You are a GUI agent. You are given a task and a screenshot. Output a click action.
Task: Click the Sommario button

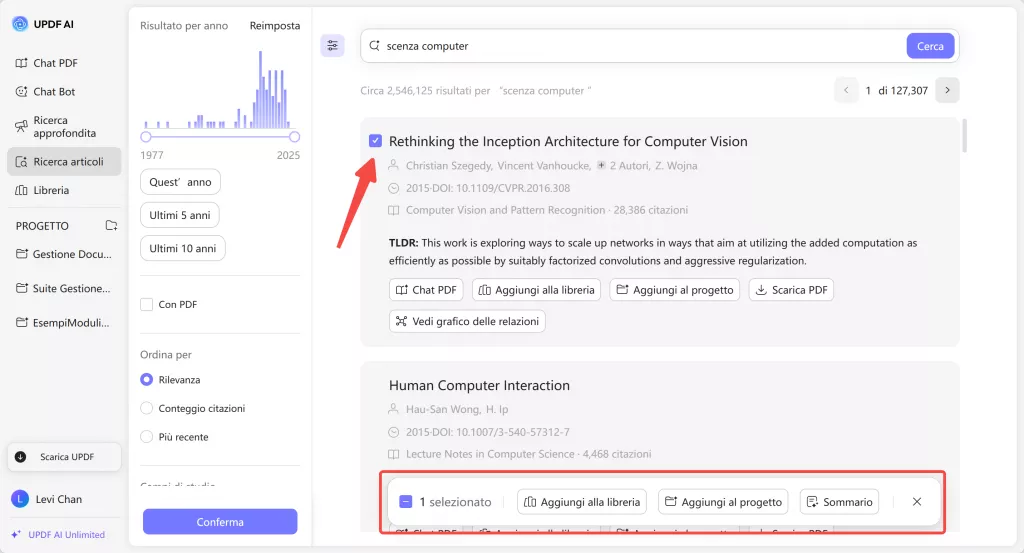coord(839,501)
